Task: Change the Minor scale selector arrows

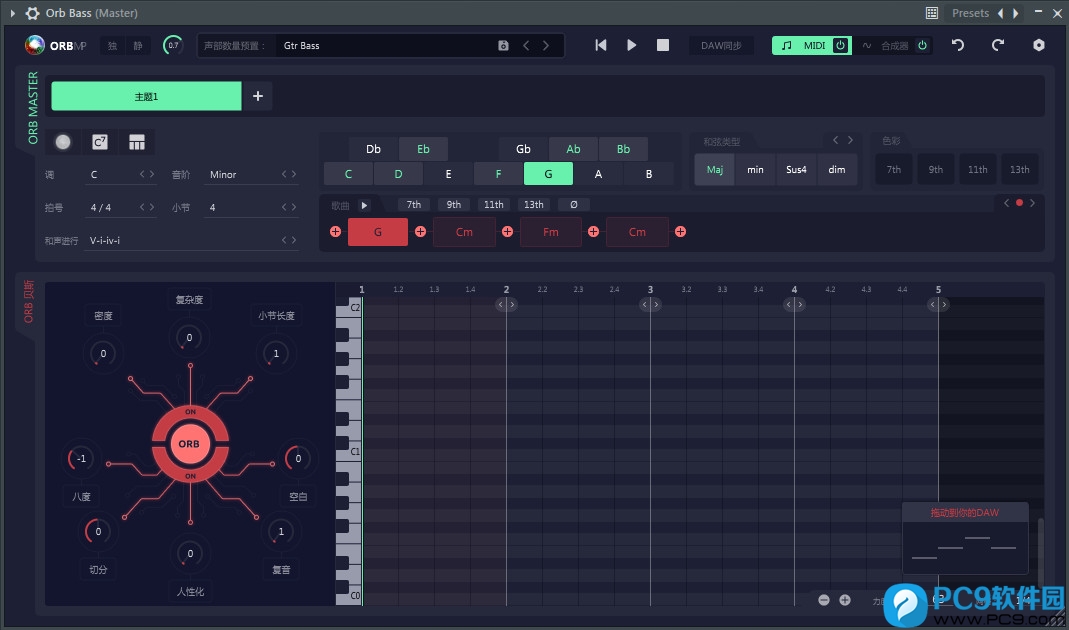Action: click(x=289, y=175)
